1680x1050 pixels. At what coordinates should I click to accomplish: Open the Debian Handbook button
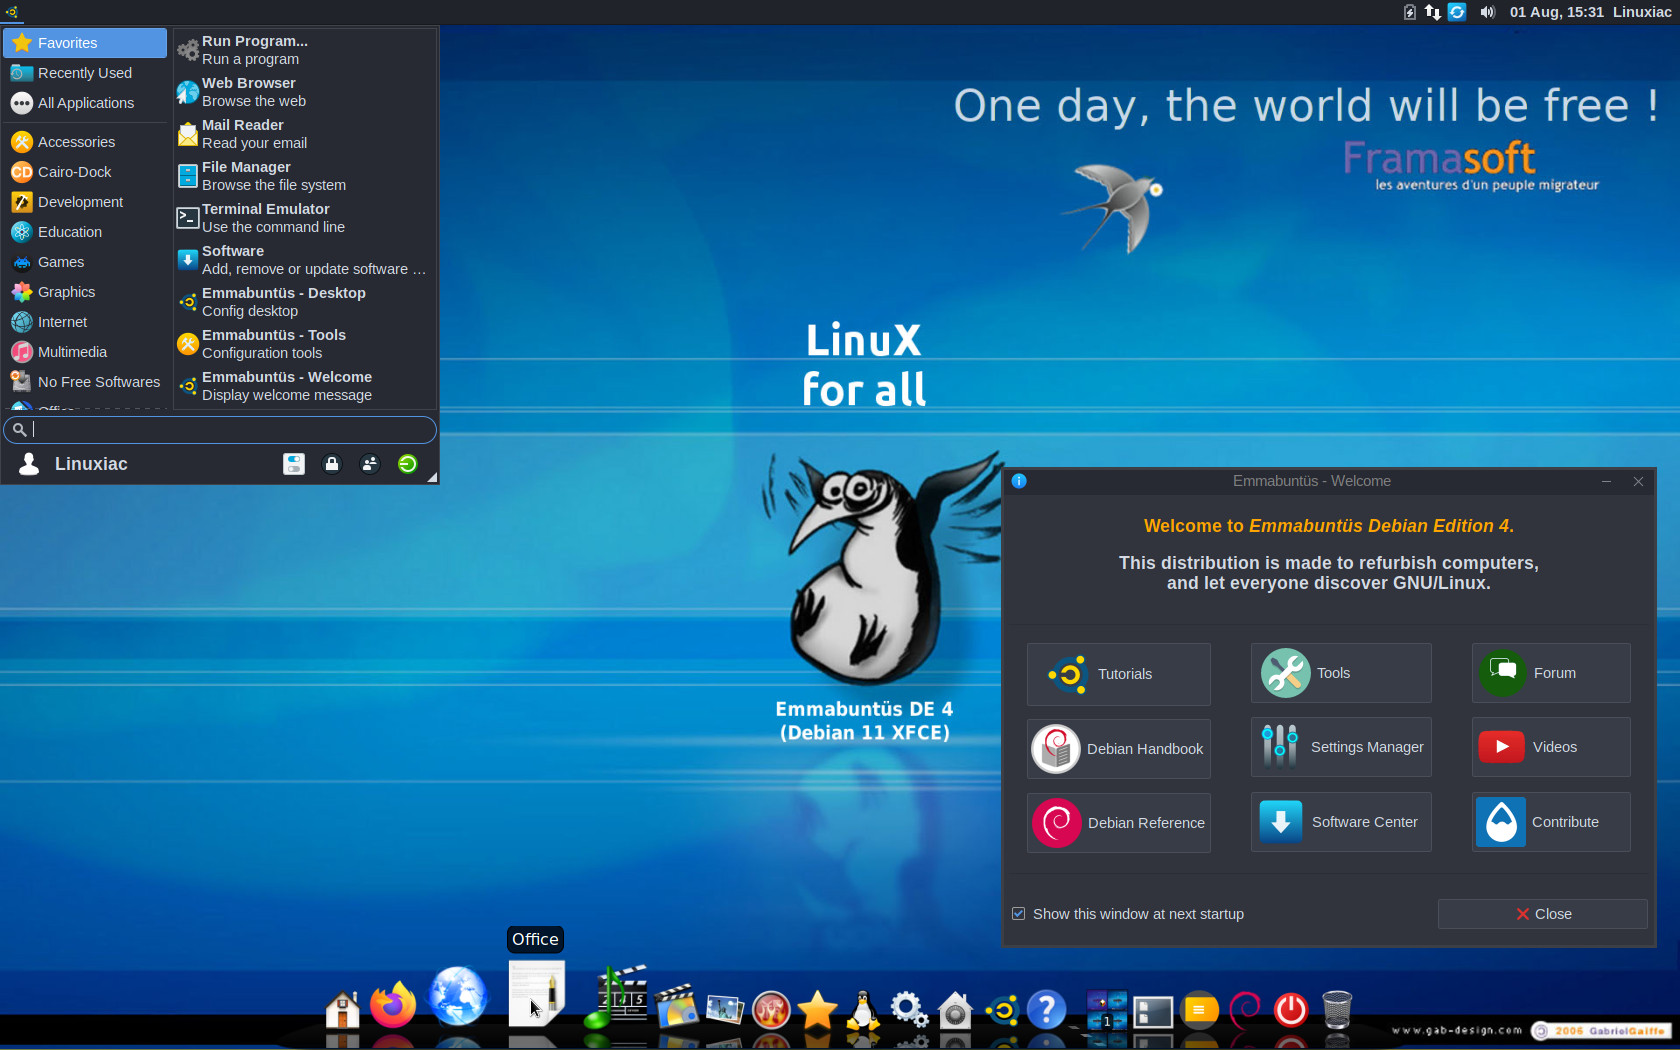(1118, 749)
